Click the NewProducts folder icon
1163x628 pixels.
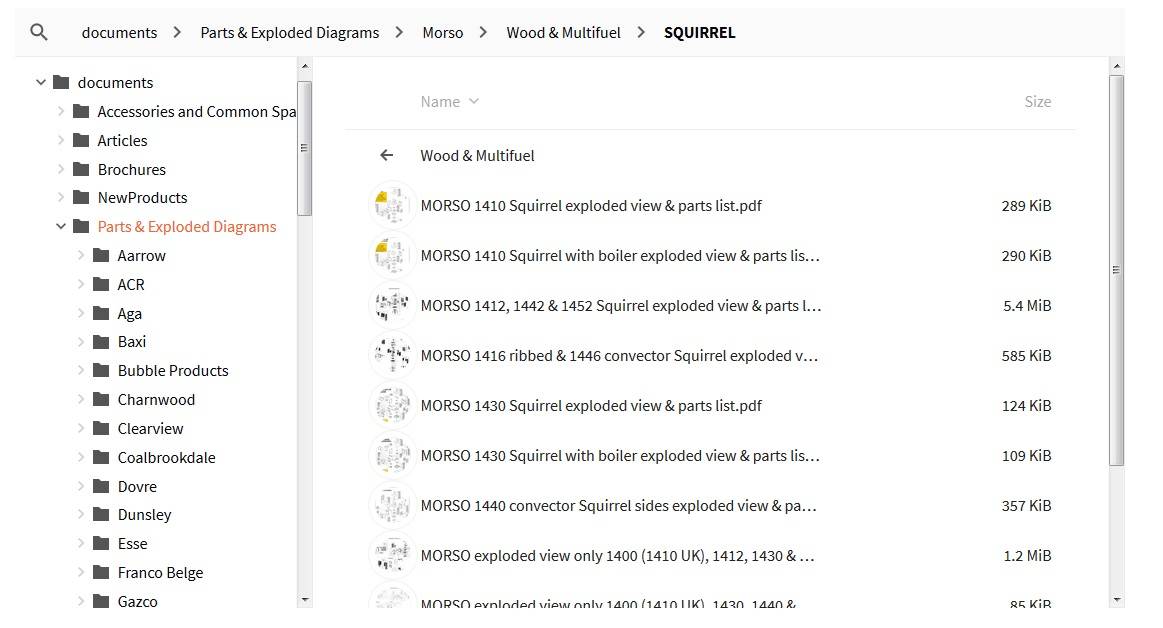coord(81,196)
